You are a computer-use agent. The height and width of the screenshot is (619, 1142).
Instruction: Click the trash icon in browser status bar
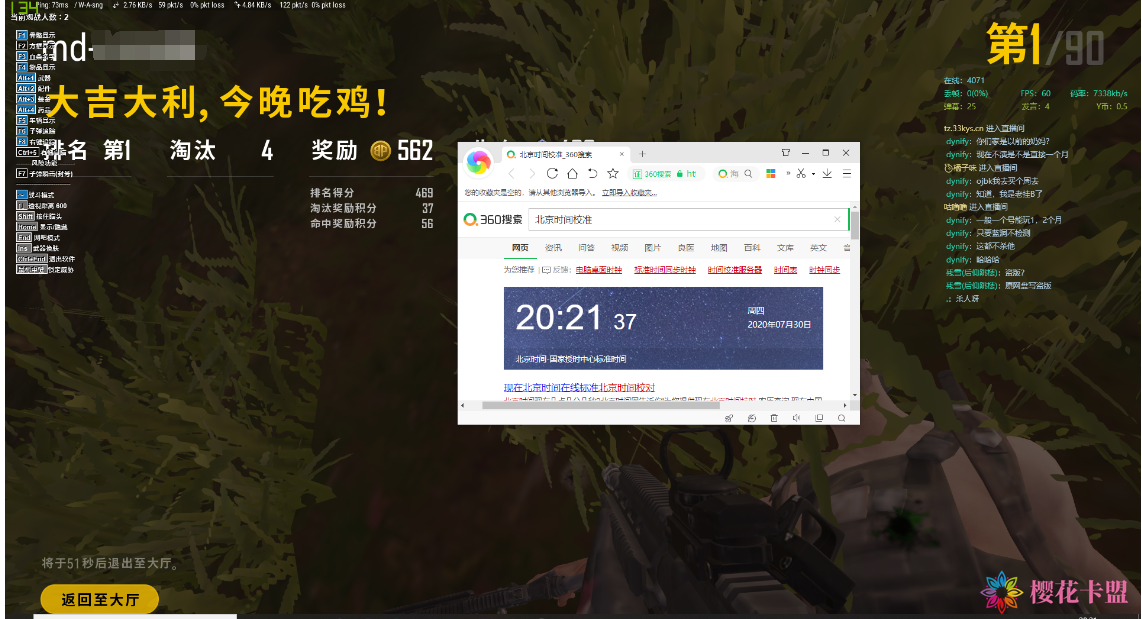773,418
